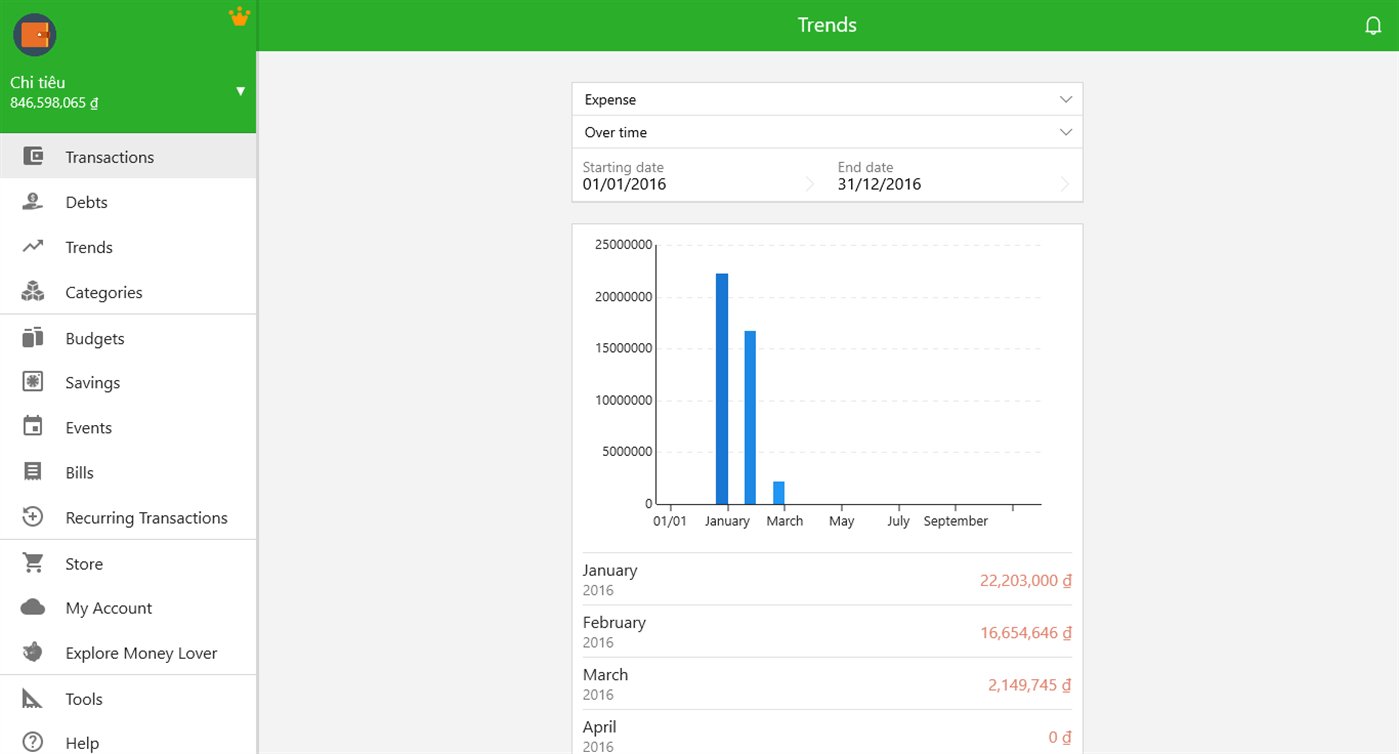Expand the Chi tiêu wallet selector arrow

click(x=240, y=91)
